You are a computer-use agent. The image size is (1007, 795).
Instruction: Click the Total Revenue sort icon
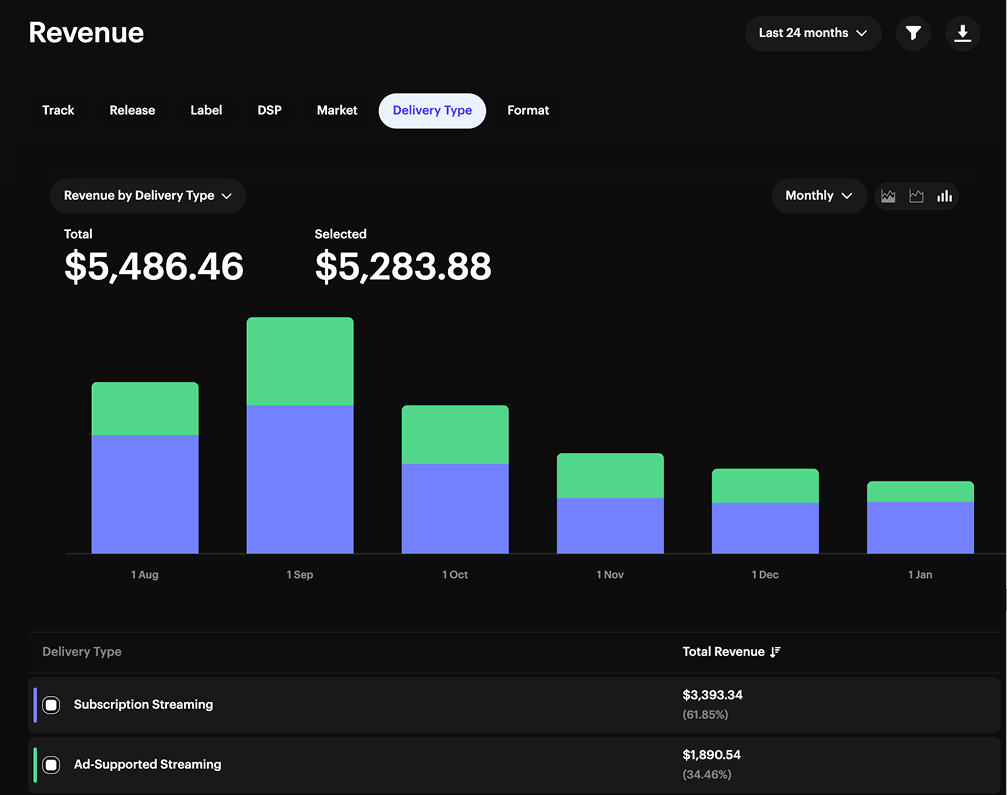click(x=775, y=652)
